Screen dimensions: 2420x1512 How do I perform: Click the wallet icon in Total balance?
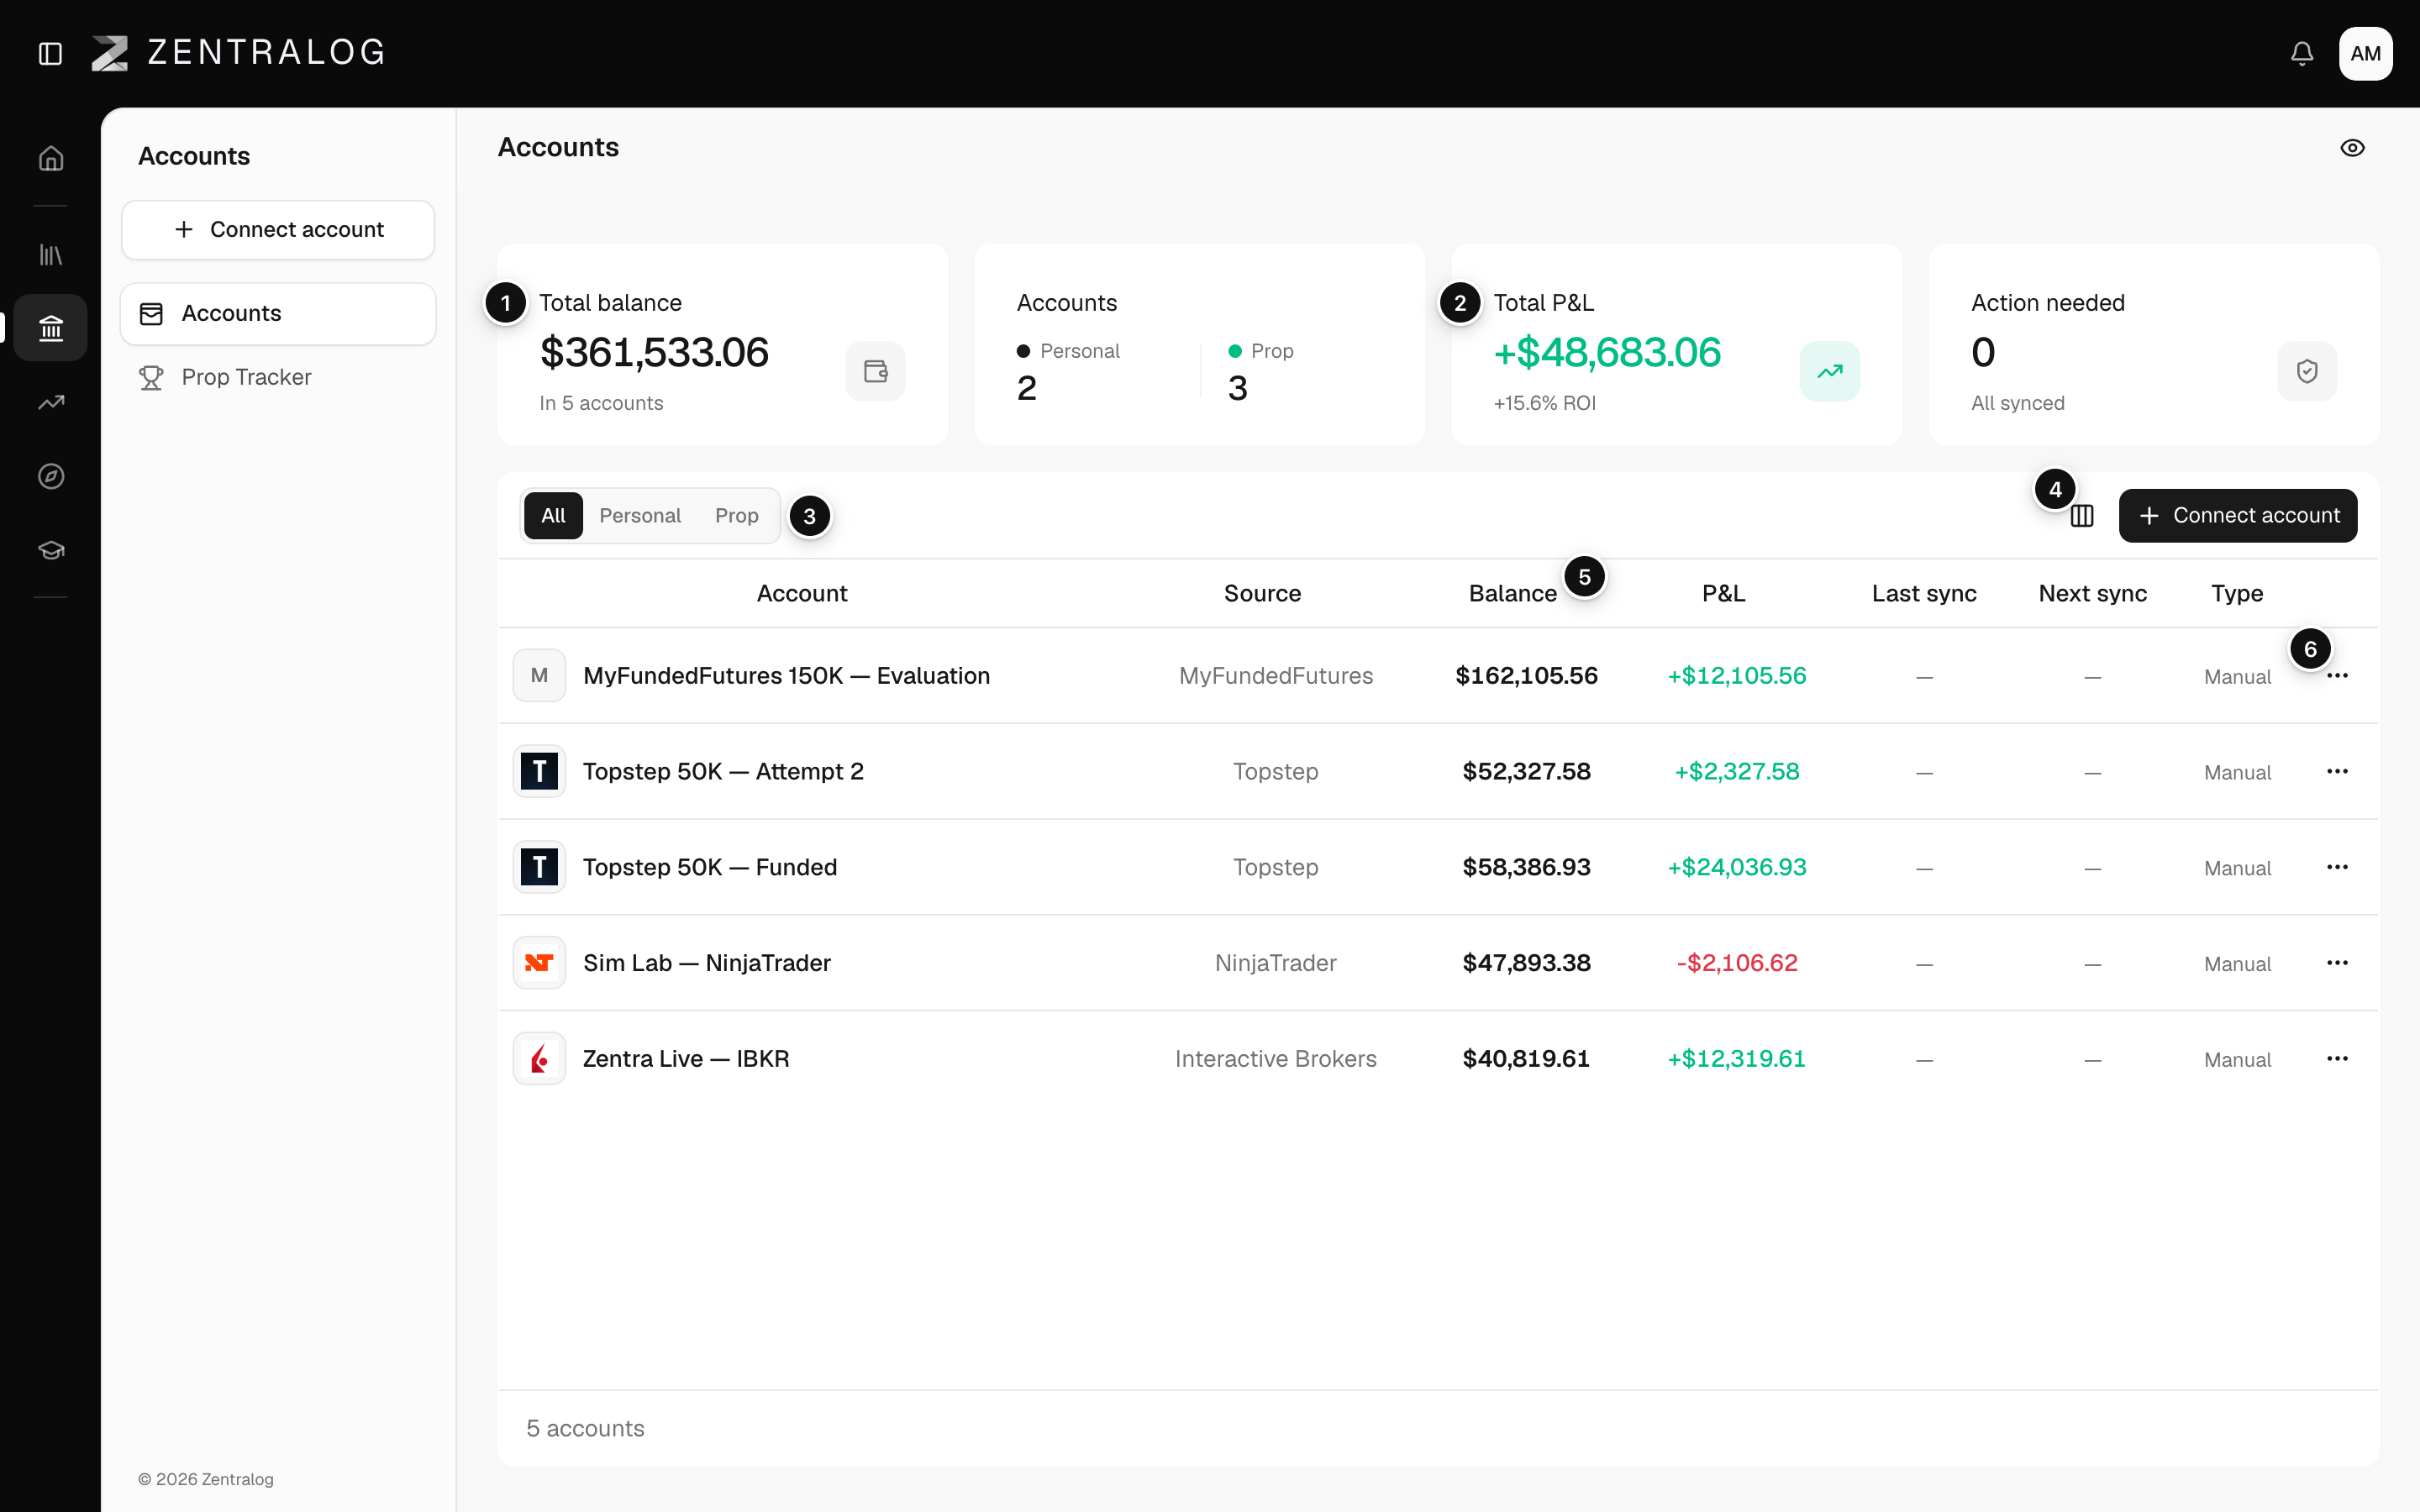[875, 371]
